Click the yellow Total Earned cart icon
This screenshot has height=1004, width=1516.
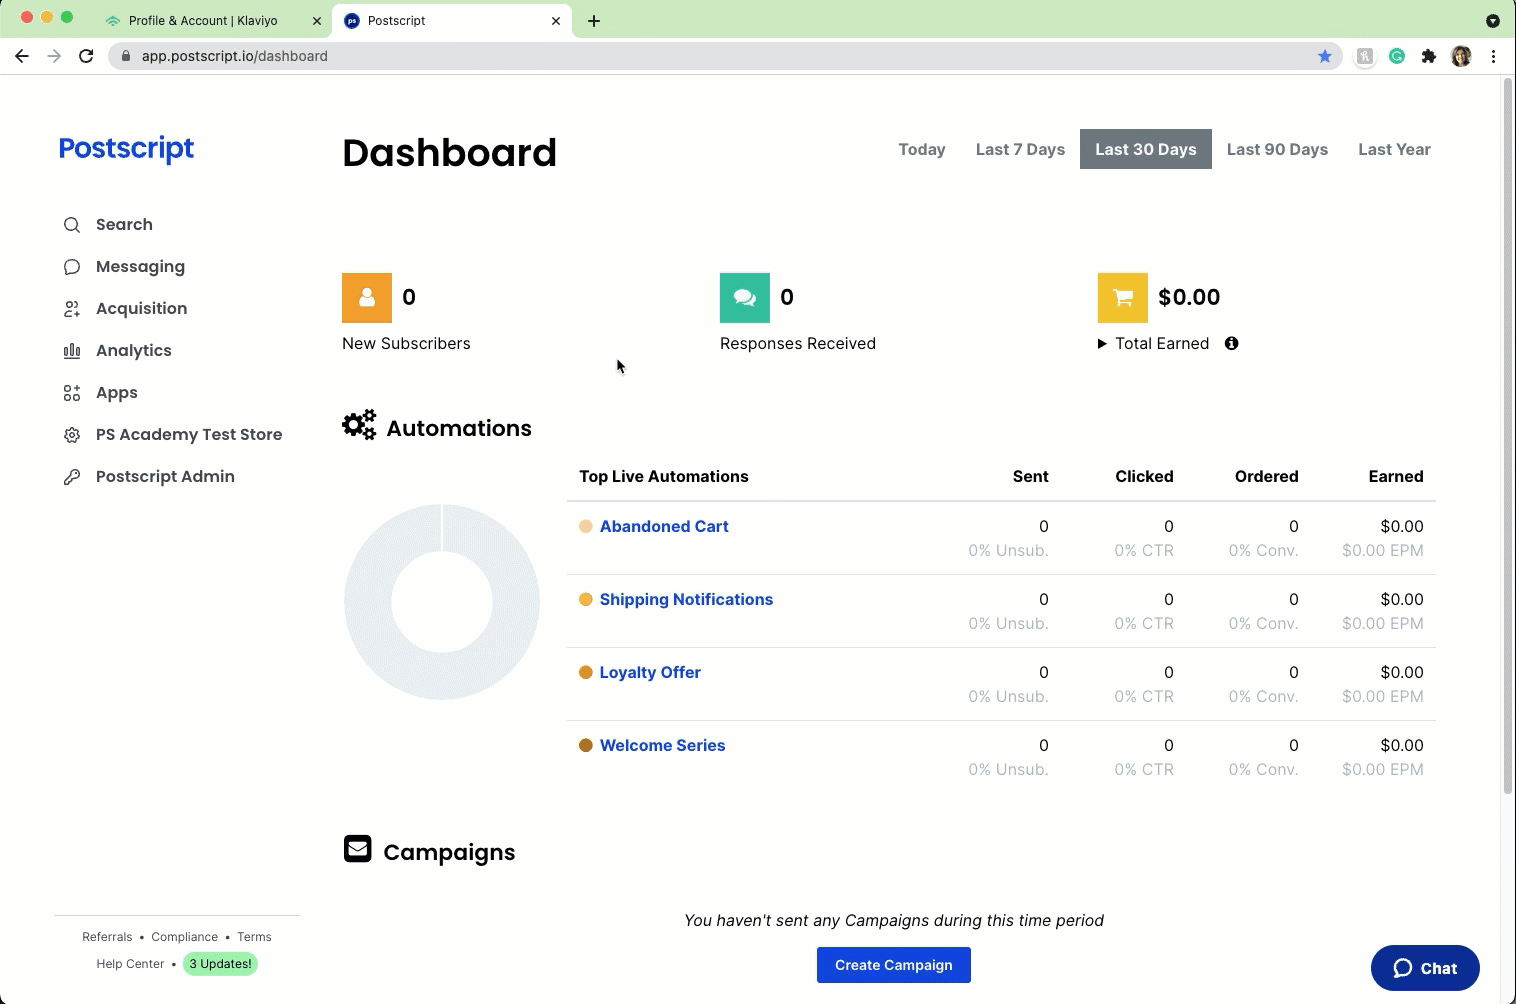pos(1123,298)
